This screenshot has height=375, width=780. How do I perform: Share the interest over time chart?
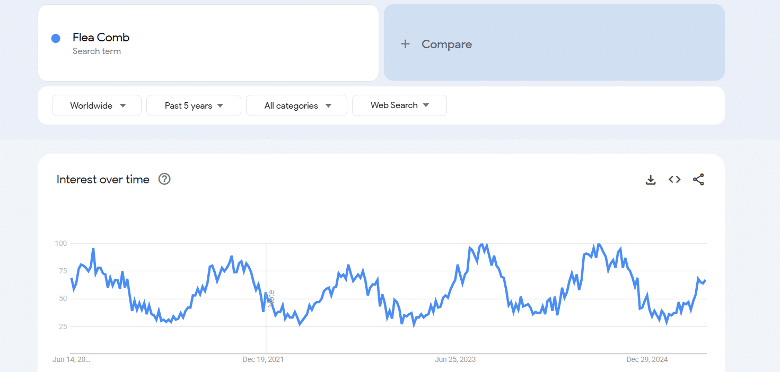tap(698, 180)
